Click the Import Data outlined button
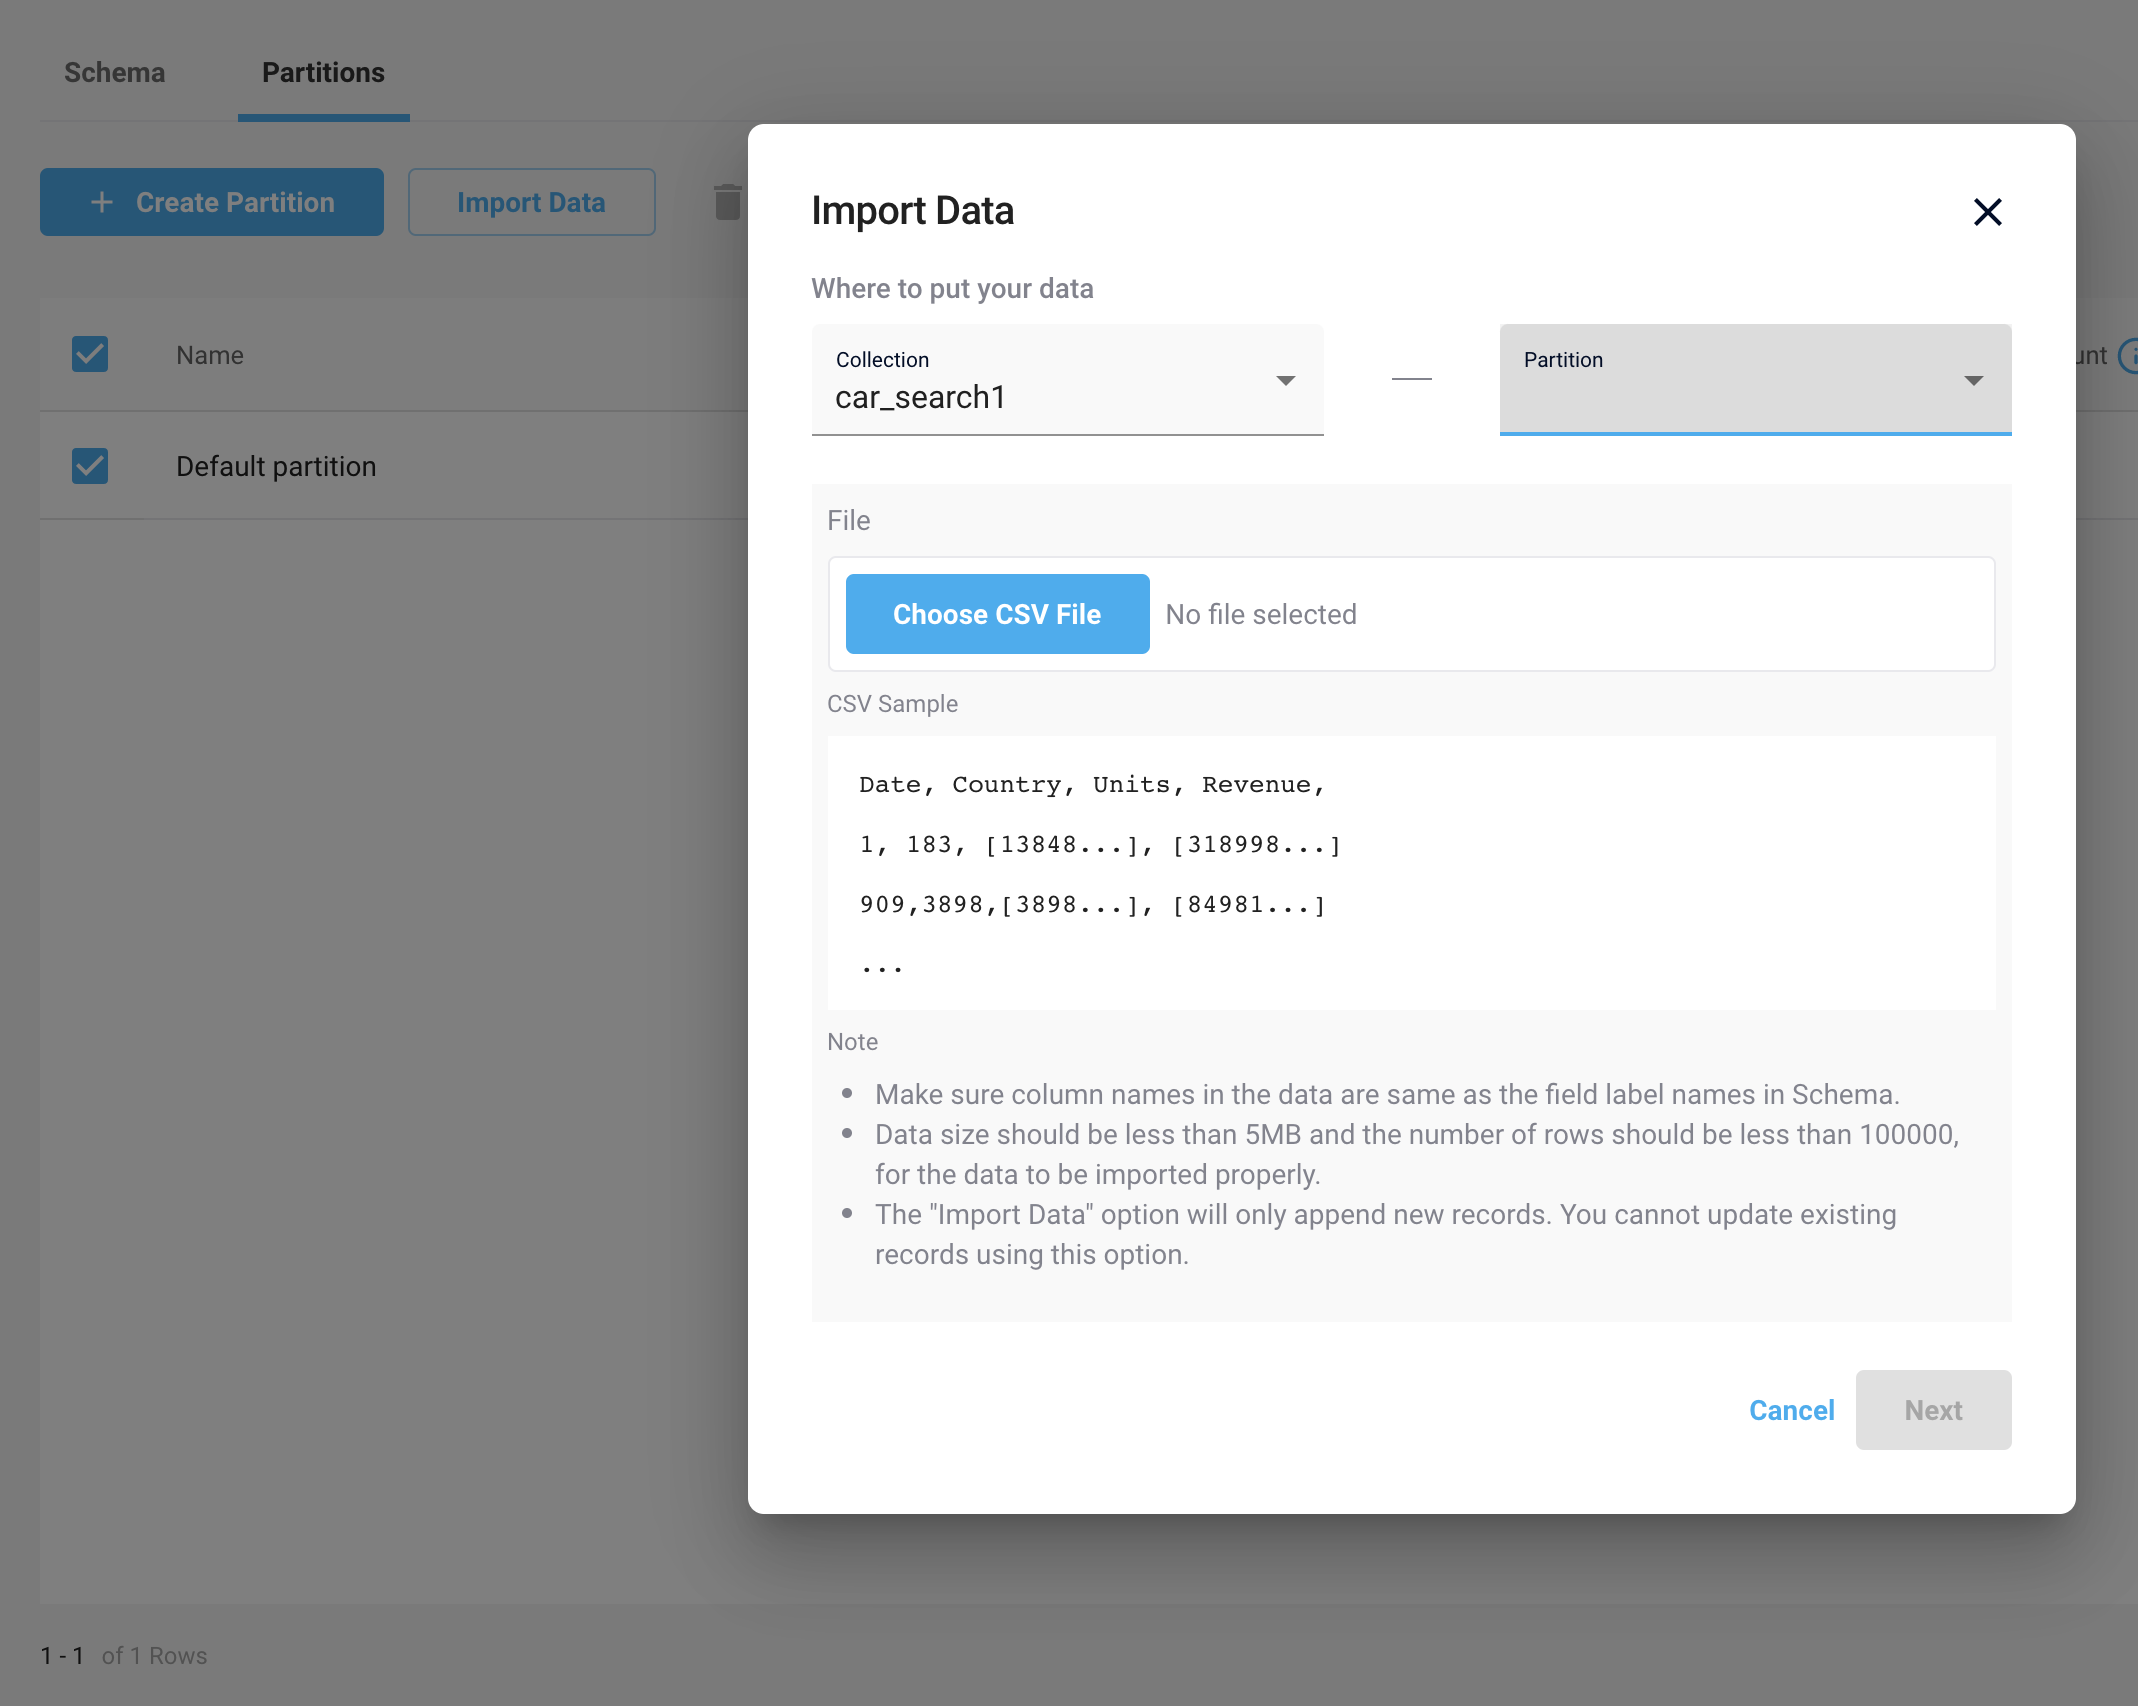 click(x=531, y=202)
